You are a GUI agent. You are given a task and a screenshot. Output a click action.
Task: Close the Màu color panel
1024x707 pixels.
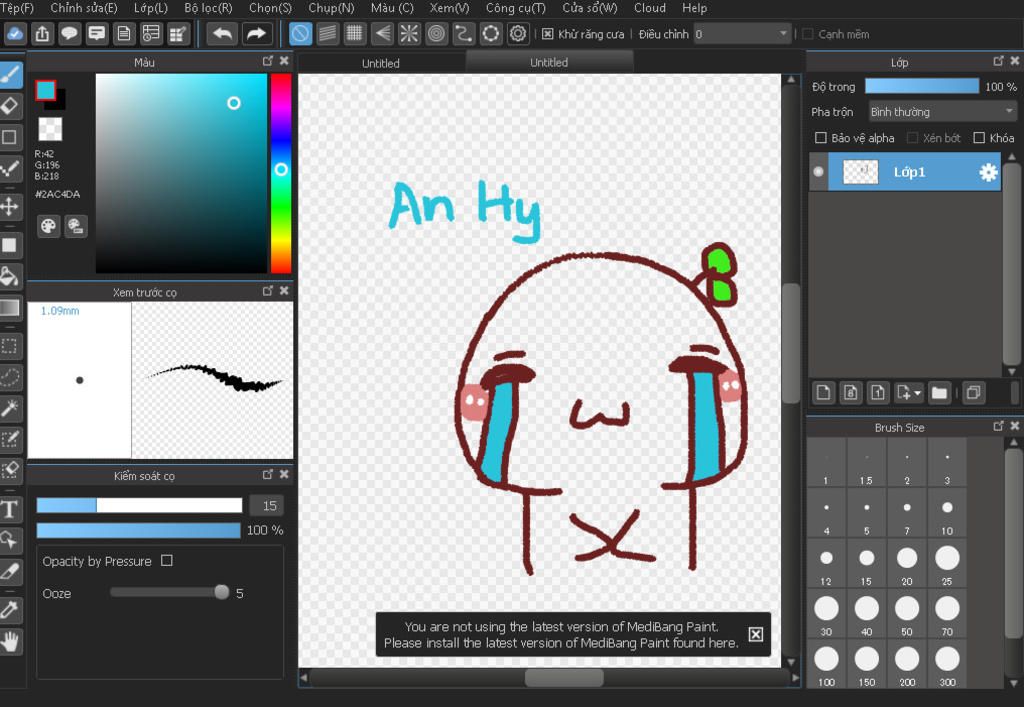pos(284,61)
